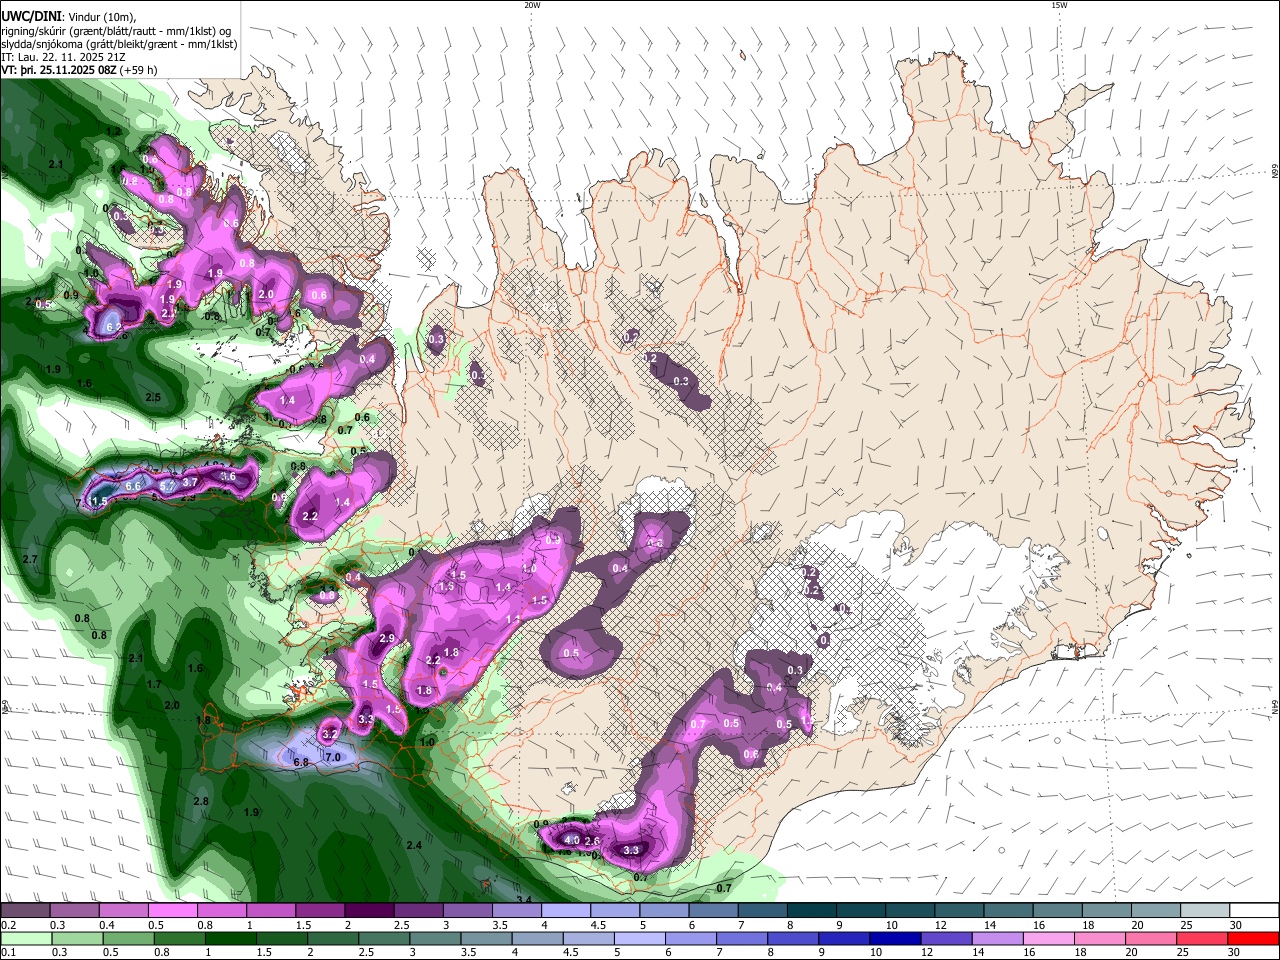The width and height of the screenshot is (1280, 960).
Task: Select the light lavender 4 swatch in upper legend
Action: click(x=566, y=911)
